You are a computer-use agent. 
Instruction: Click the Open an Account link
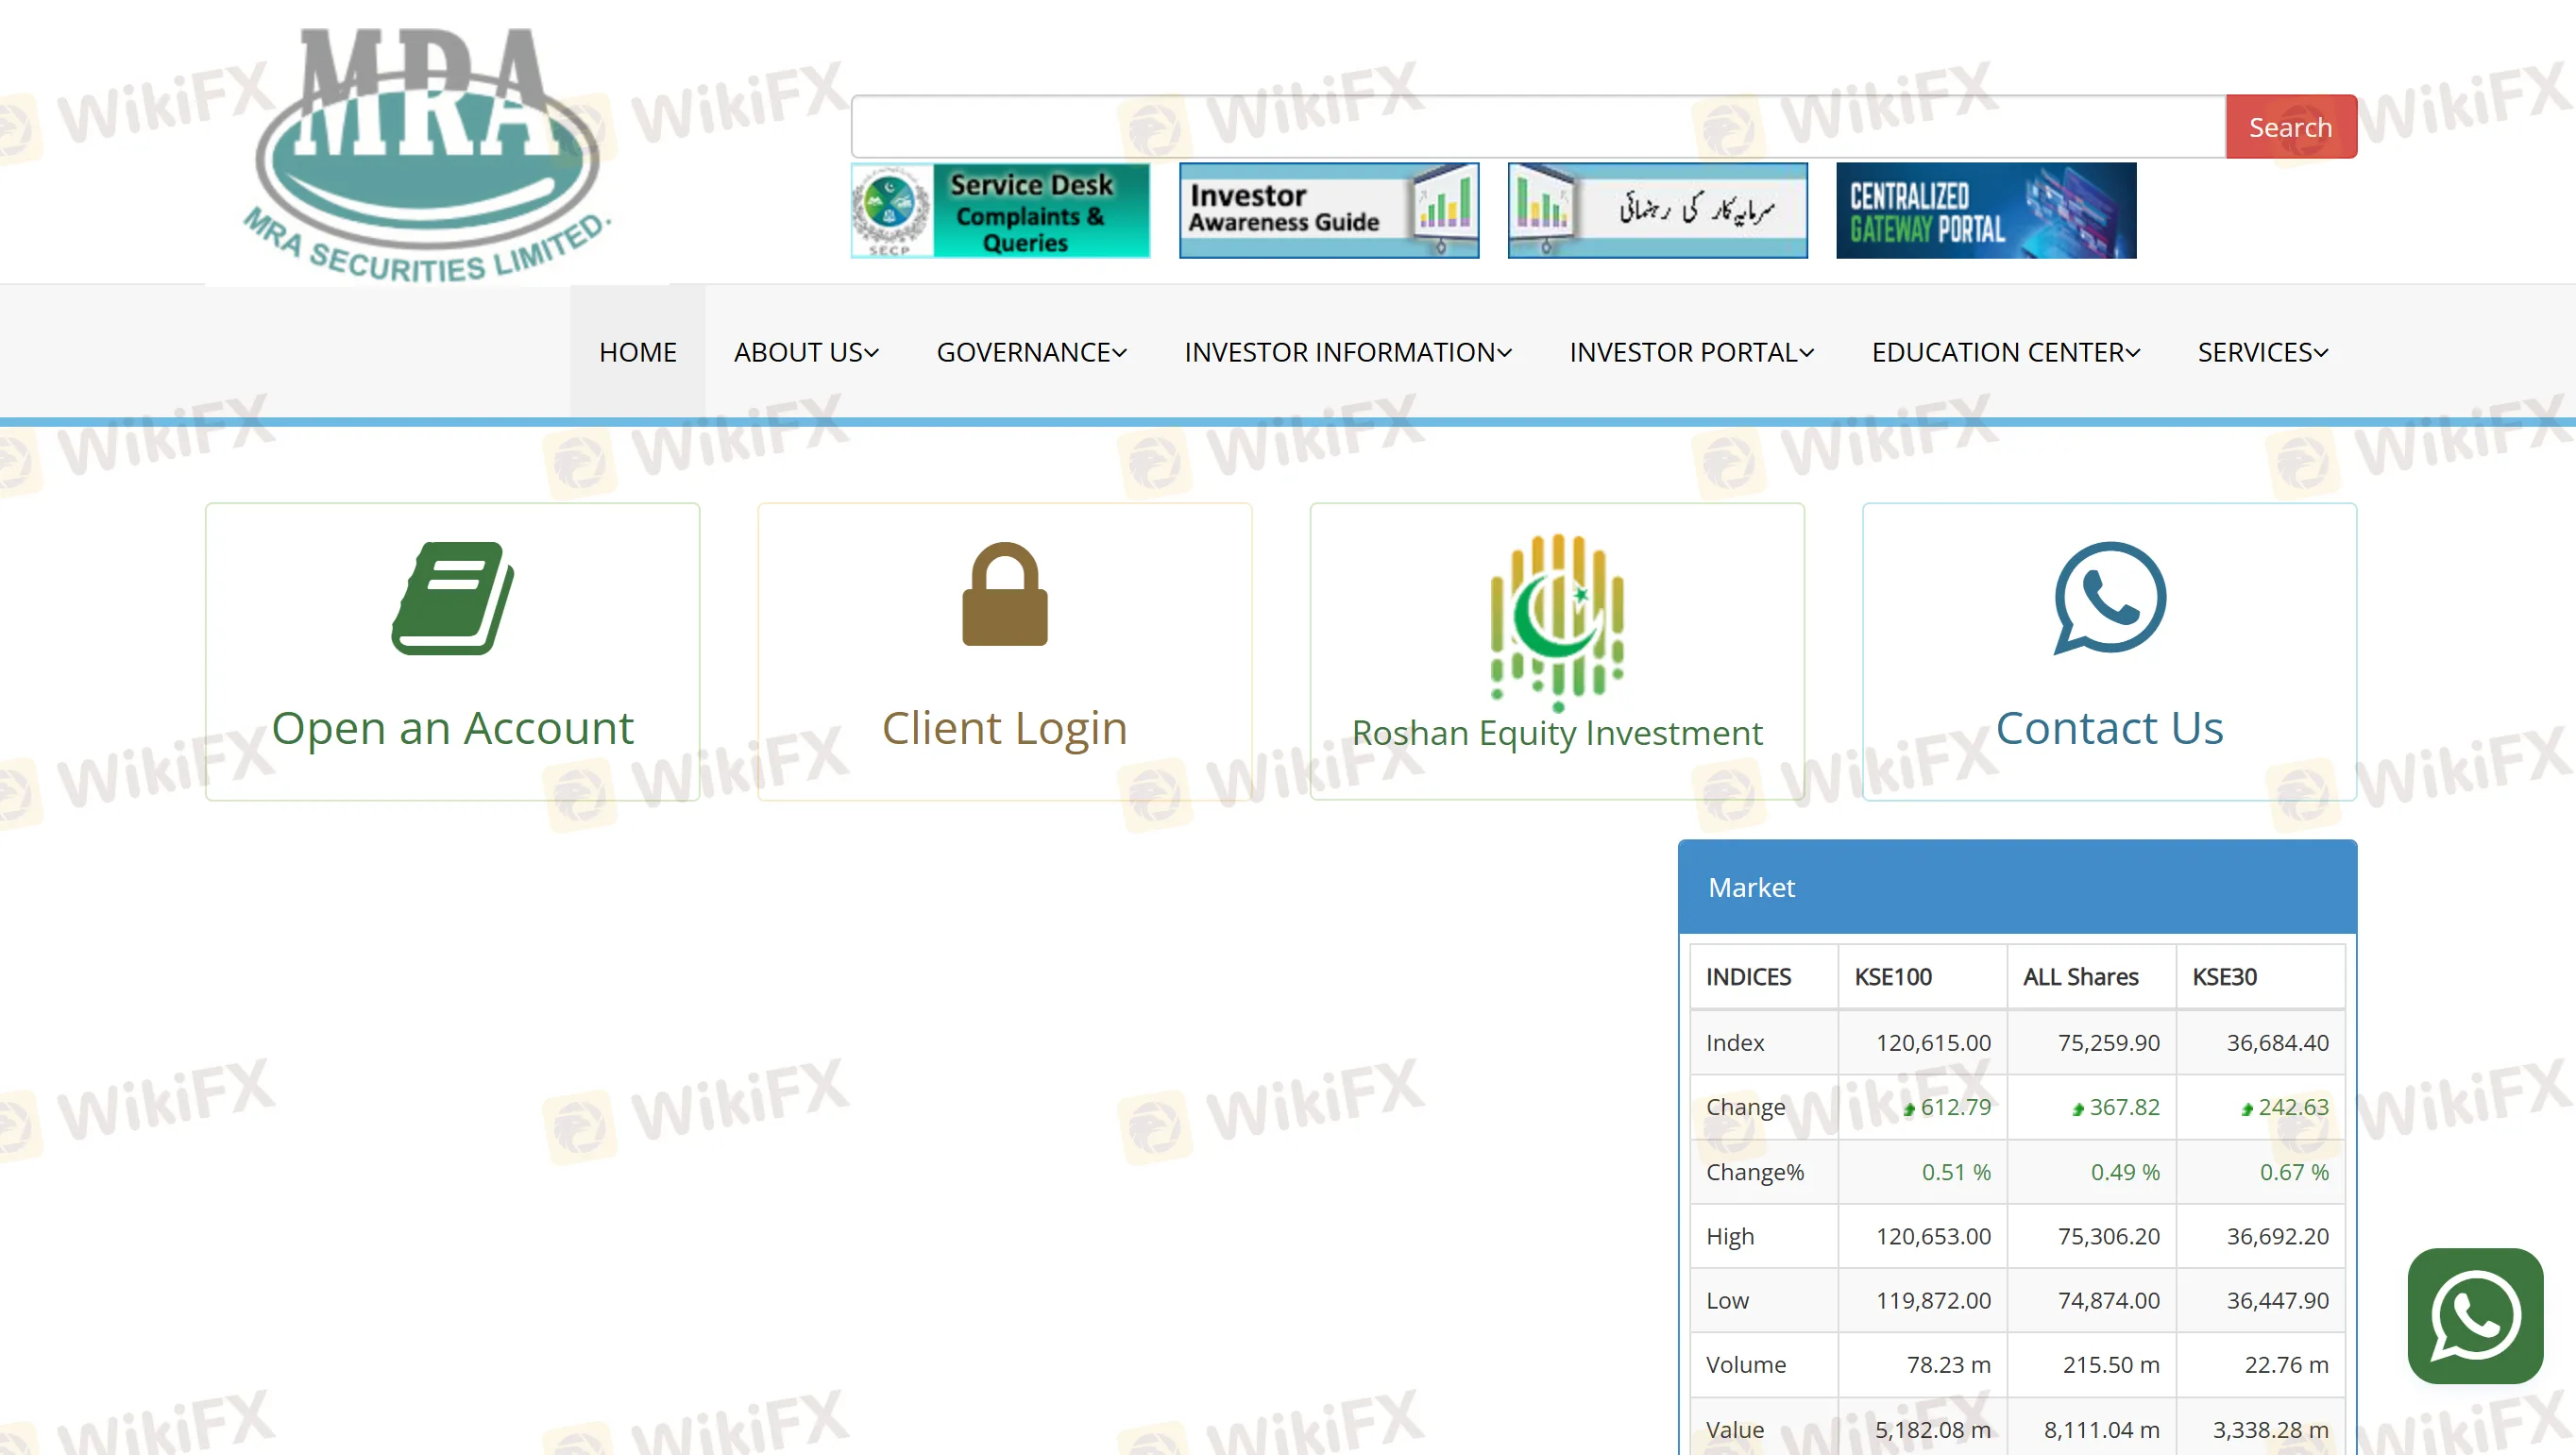453,728
